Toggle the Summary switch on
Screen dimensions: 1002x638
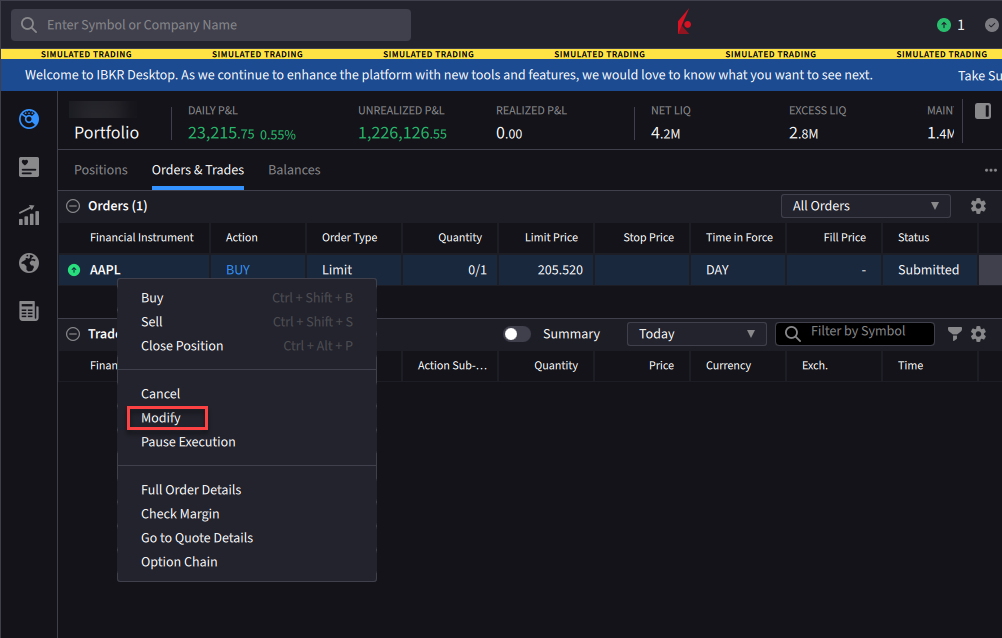click(516, 334)
